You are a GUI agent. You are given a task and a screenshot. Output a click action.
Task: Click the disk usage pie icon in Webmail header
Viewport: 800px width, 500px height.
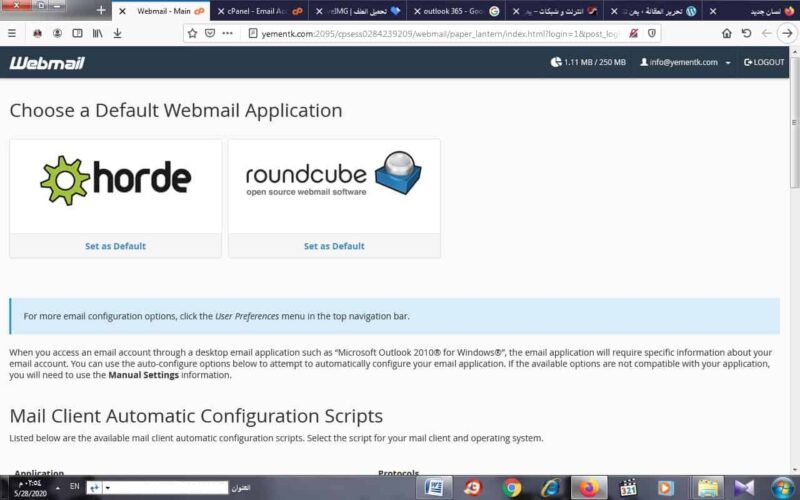[556, 62]
